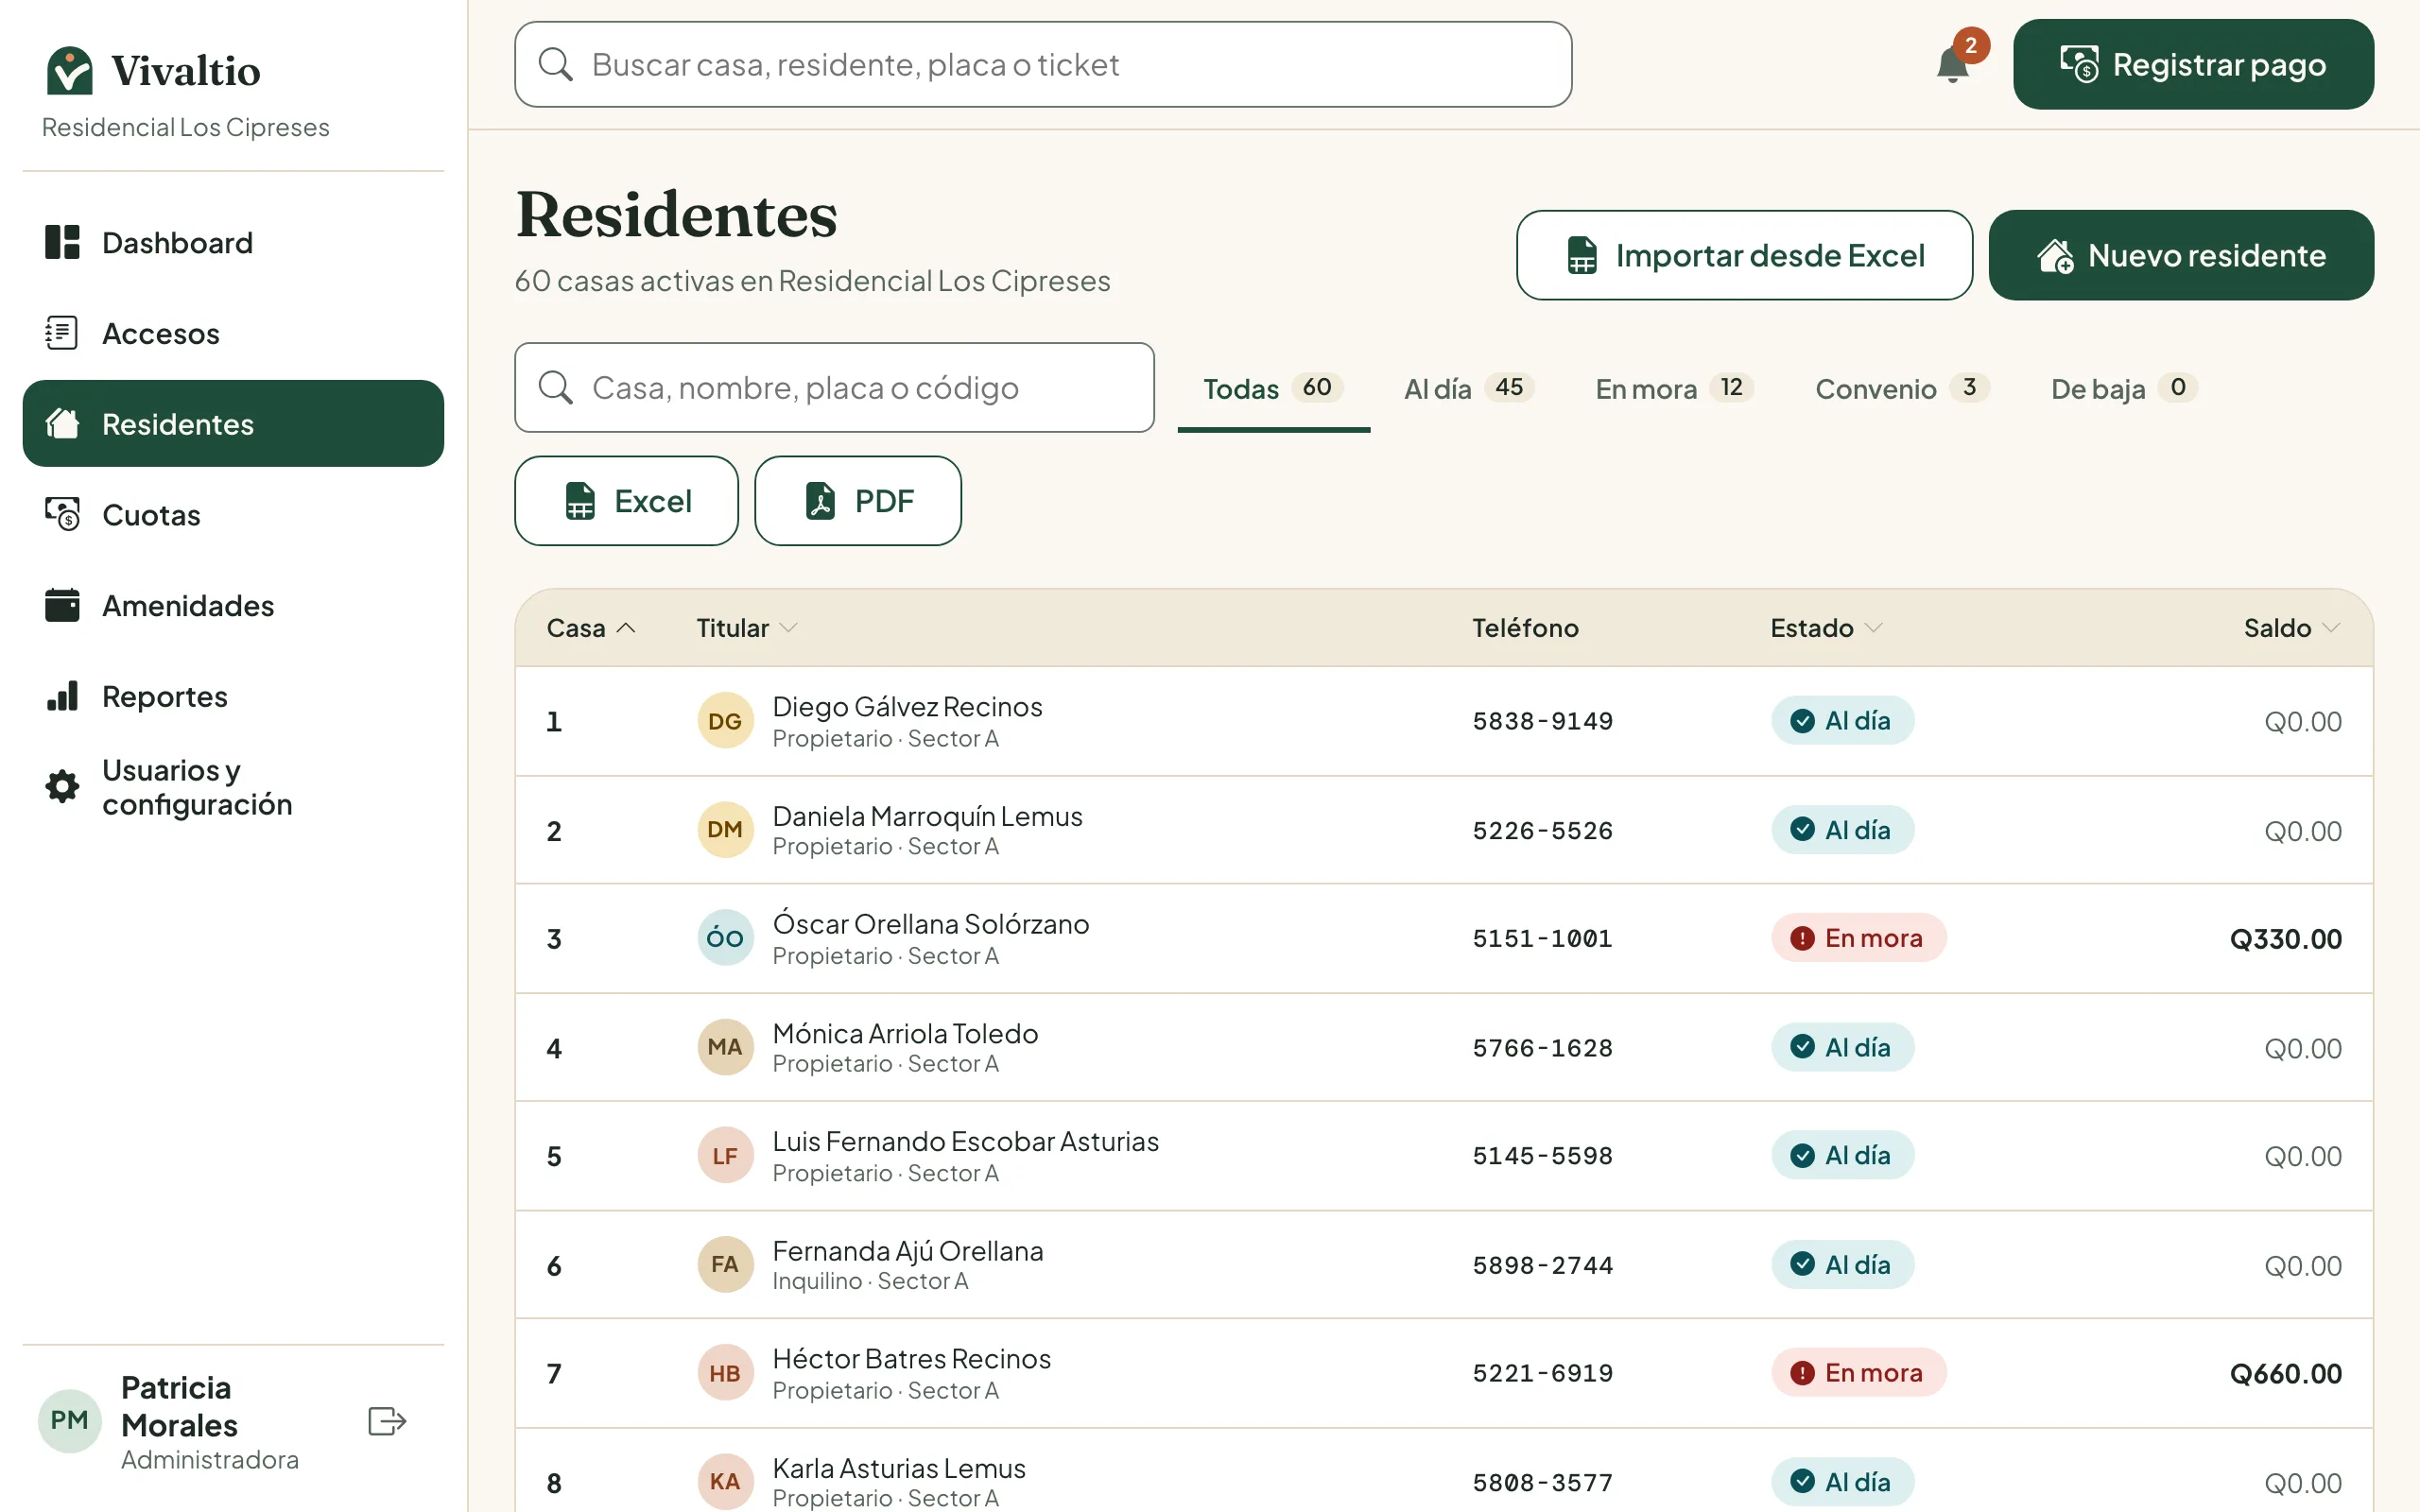Click Al día badge for Mónica Arriola
The image size is (2420, 1512).
tap(1842, 1047)
